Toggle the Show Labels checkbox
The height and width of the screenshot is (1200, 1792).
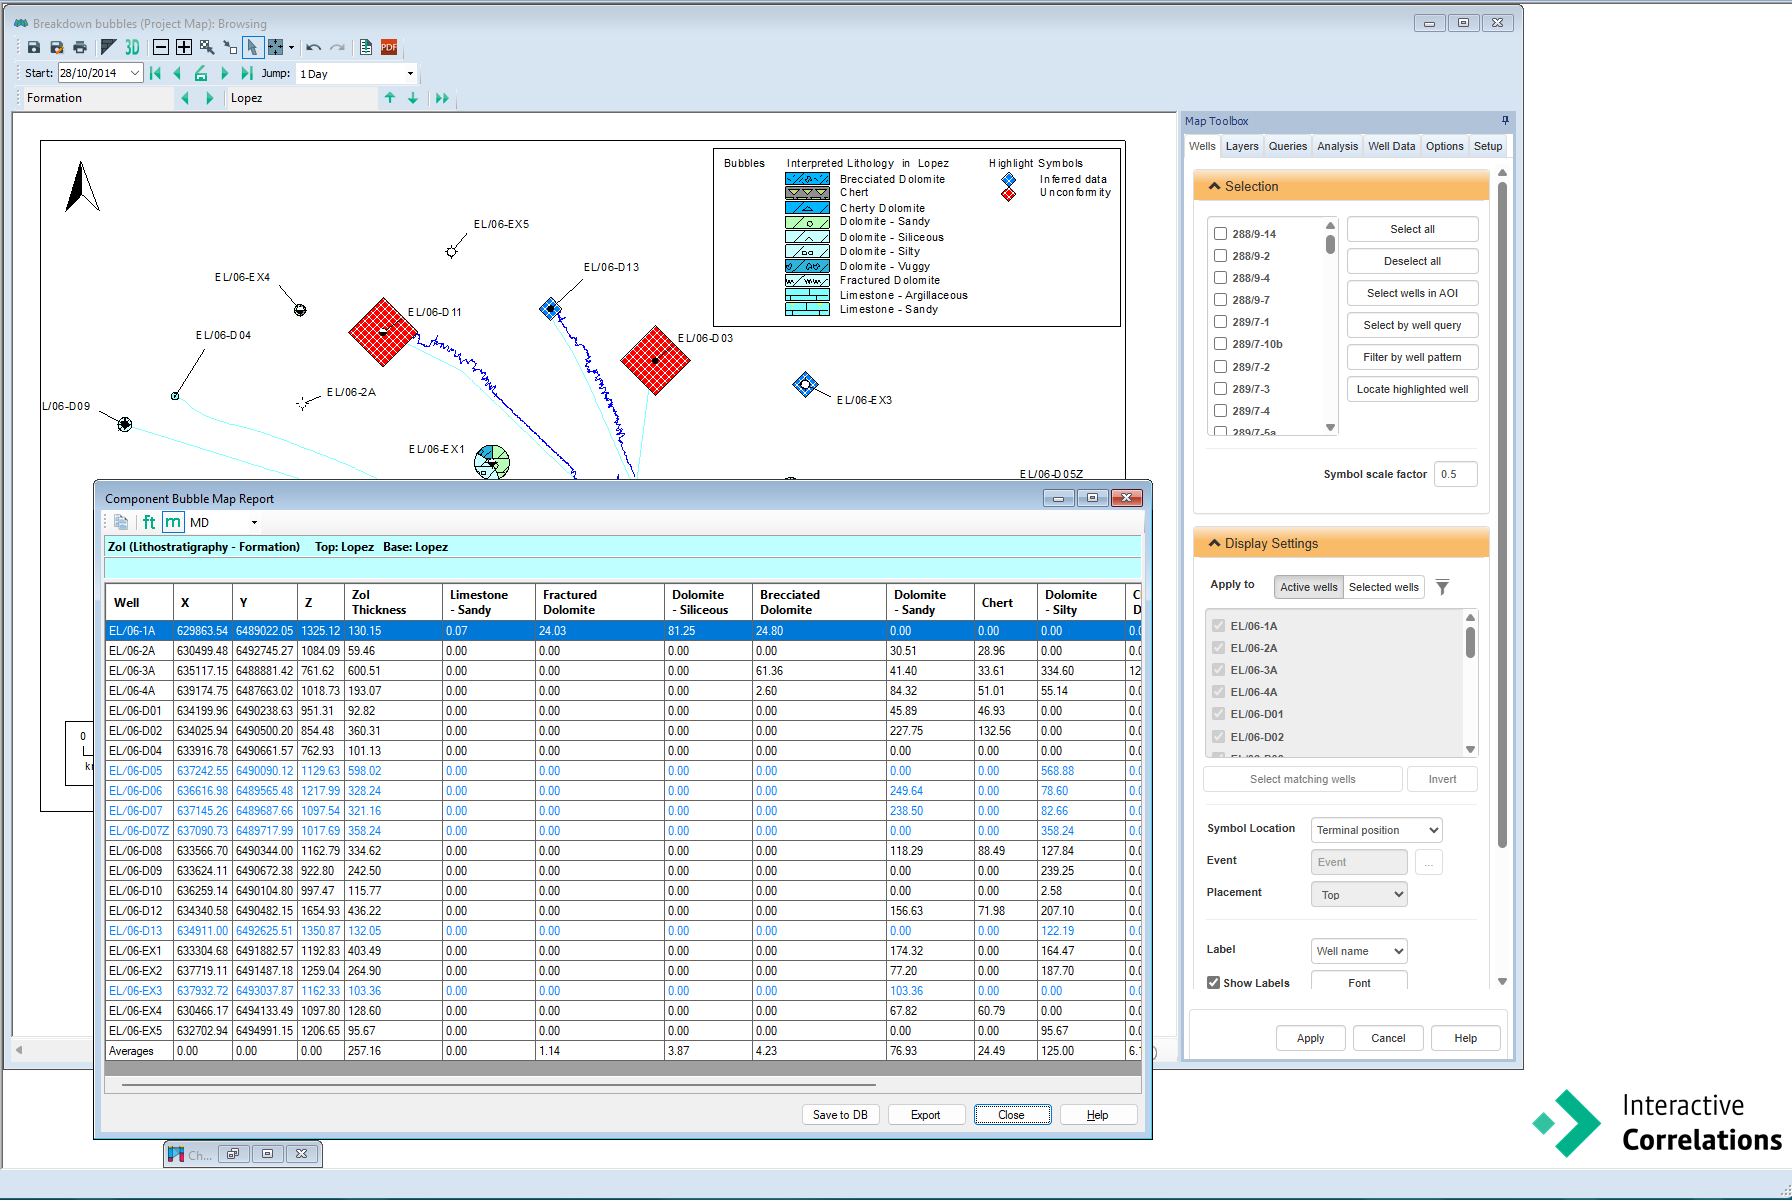[x=1213, y=983]
